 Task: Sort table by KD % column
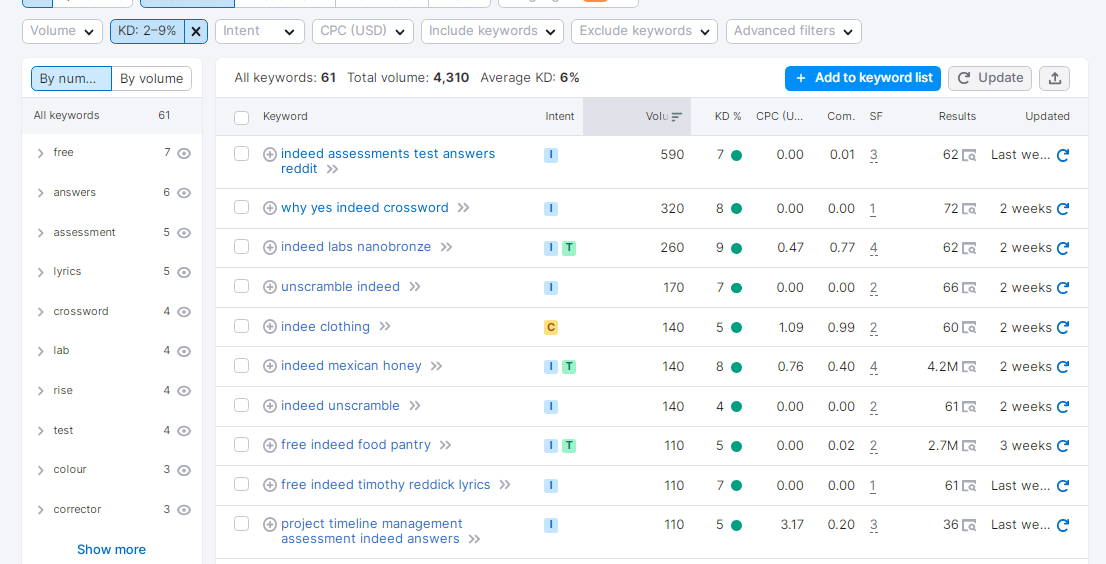tap(728, 116)
